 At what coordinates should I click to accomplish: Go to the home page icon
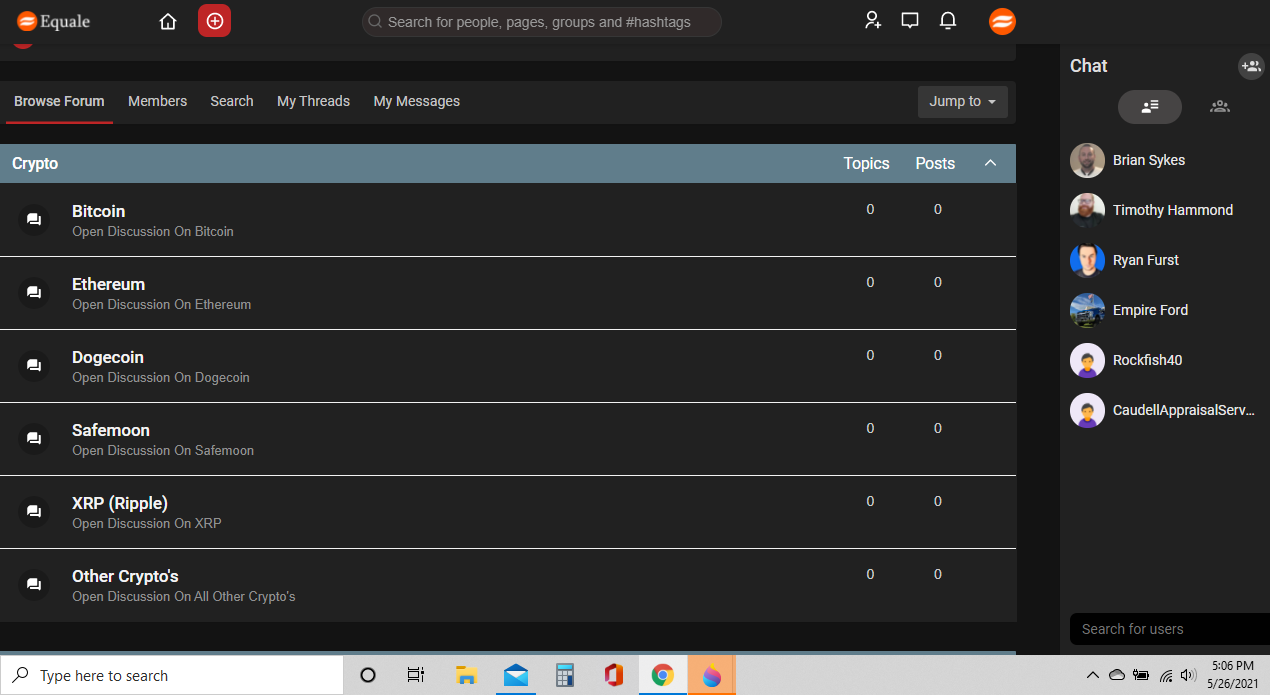(x=168, y=21)
